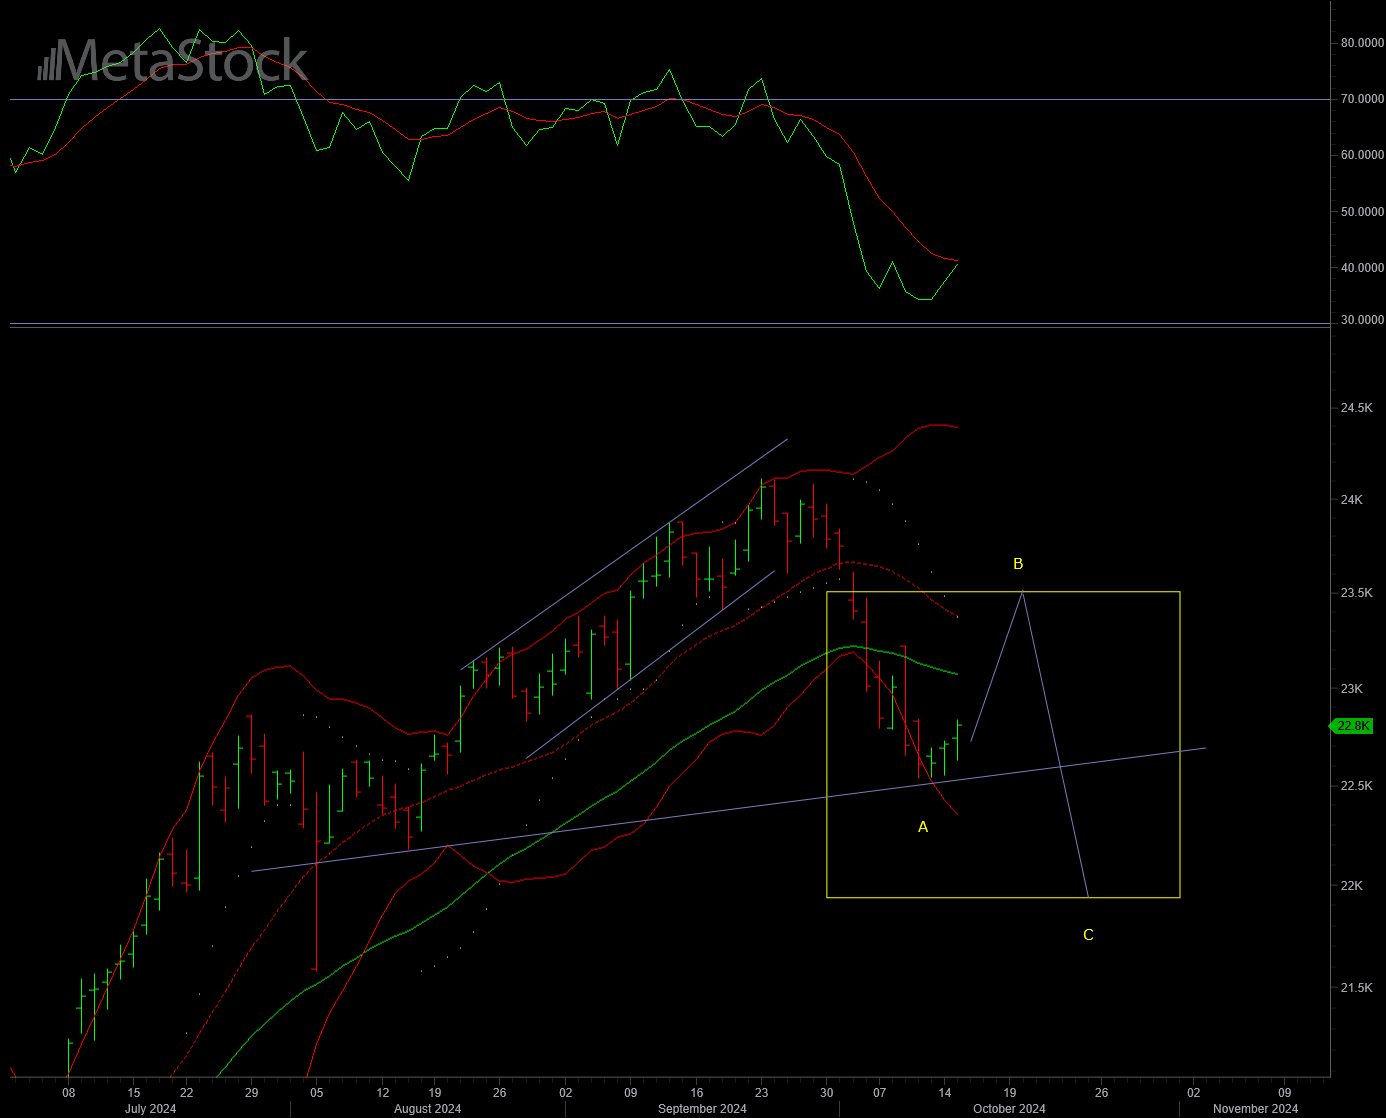Click the 23.5K price scale label

click(x=1356, y=593)
